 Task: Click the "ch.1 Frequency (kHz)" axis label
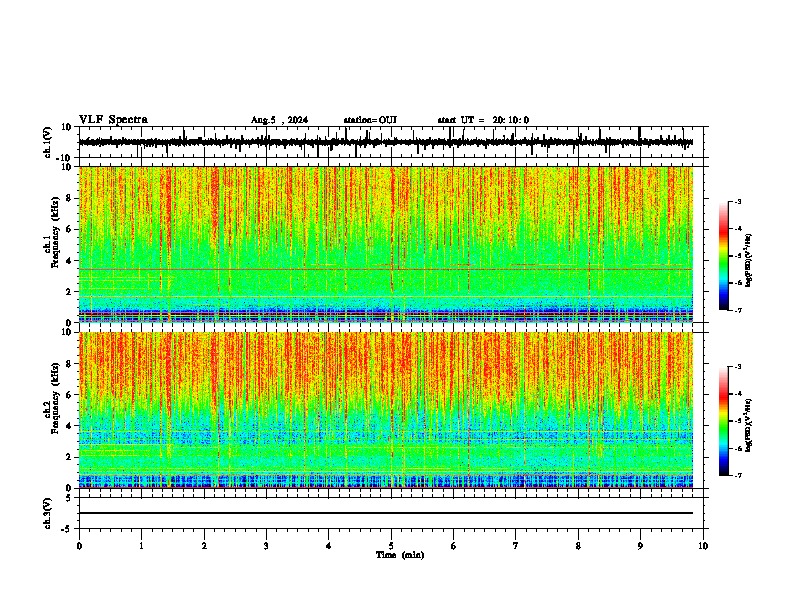[x=51, y=233]
